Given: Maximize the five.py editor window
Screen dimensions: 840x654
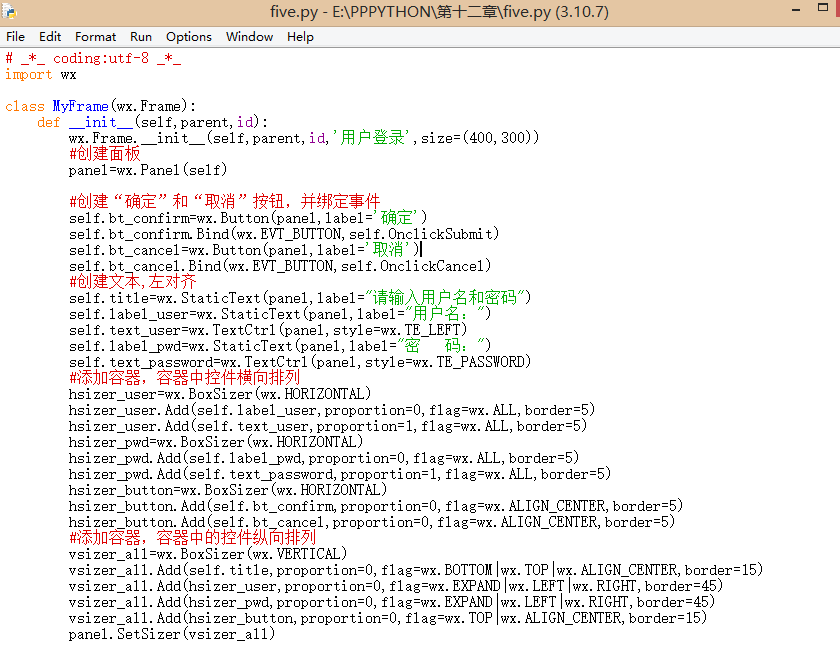Looking at the screenshot, I should (x=823, y=7).
